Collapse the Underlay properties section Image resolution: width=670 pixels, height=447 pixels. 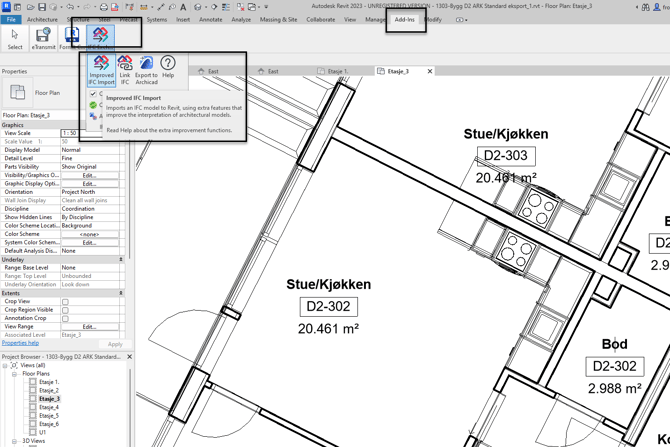coord(121,259)
